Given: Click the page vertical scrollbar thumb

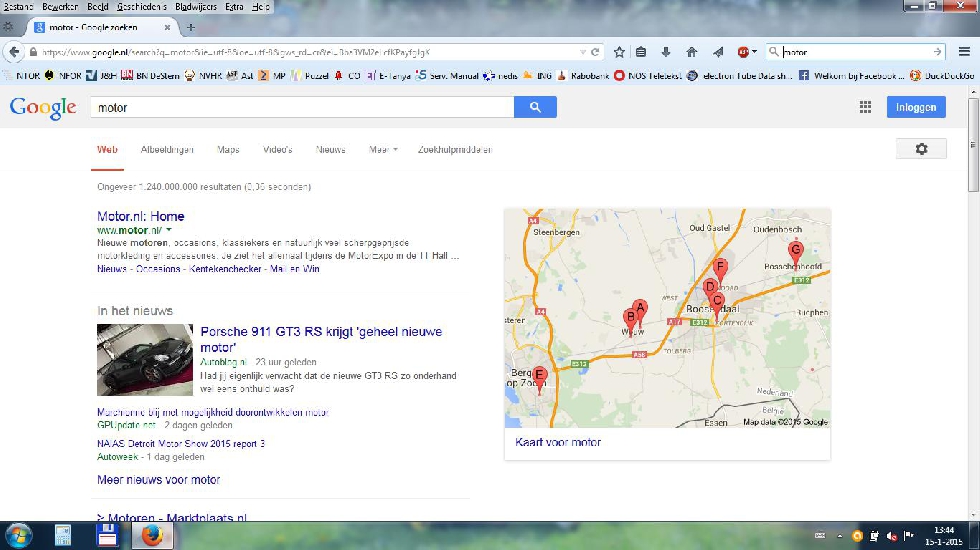Looking at the screenshot, I should [x=973, y=145].
